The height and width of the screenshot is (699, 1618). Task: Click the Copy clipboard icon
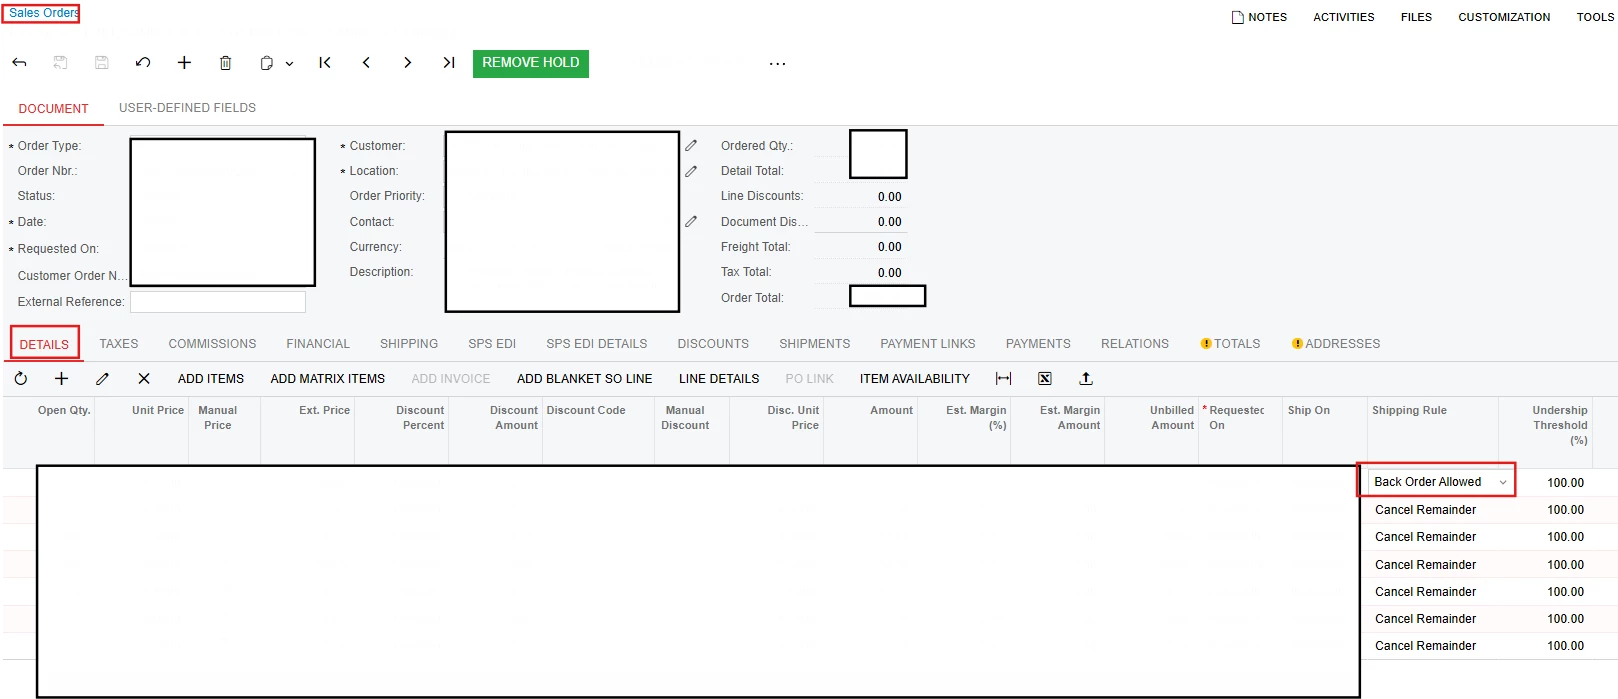click(266, 63)
